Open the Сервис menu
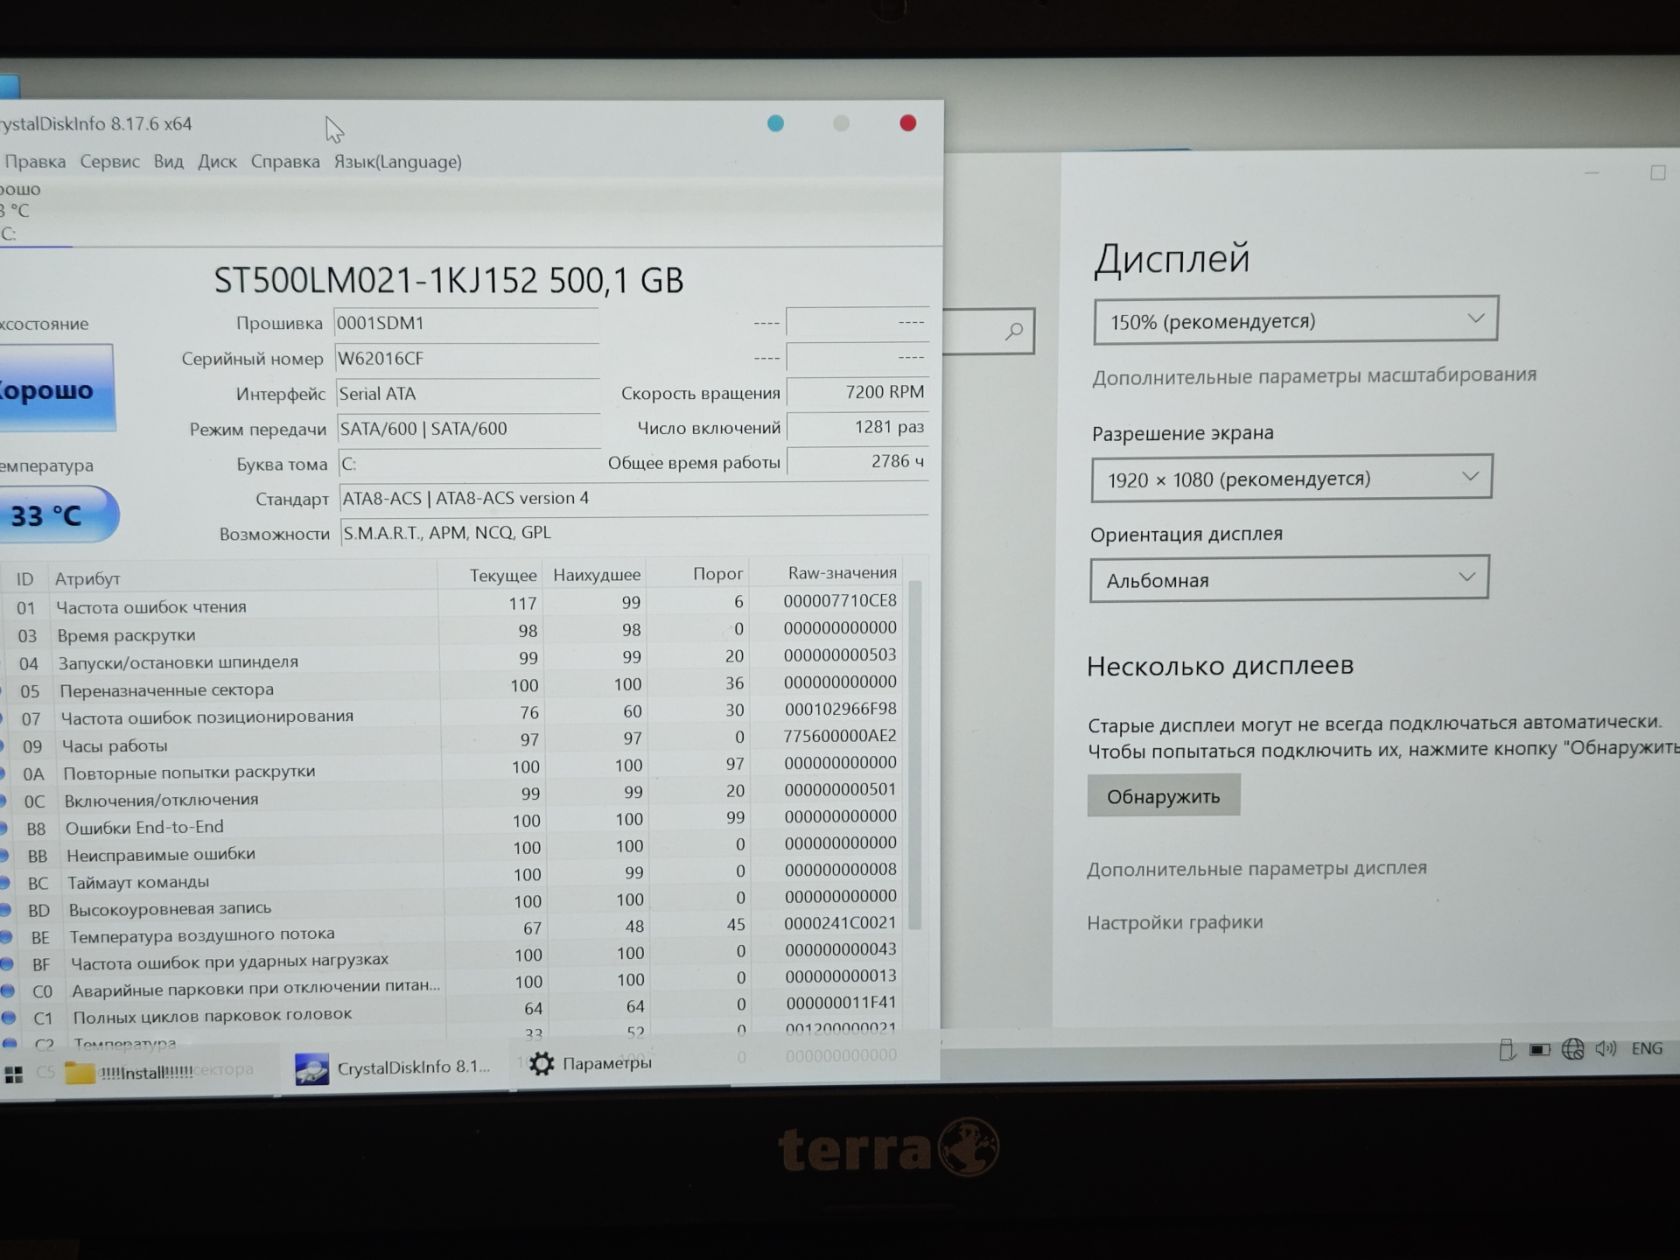 [x=110, y=162]
